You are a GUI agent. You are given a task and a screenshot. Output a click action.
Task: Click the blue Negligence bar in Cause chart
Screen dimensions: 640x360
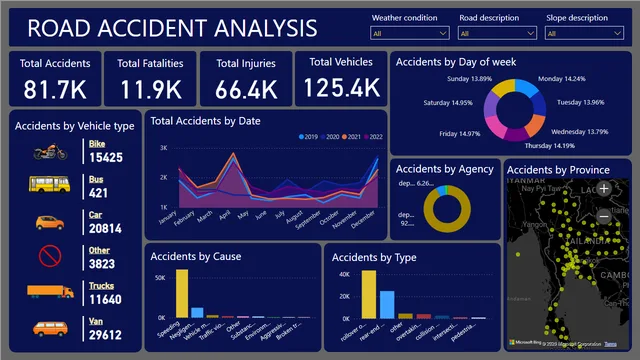pos(197,313)
